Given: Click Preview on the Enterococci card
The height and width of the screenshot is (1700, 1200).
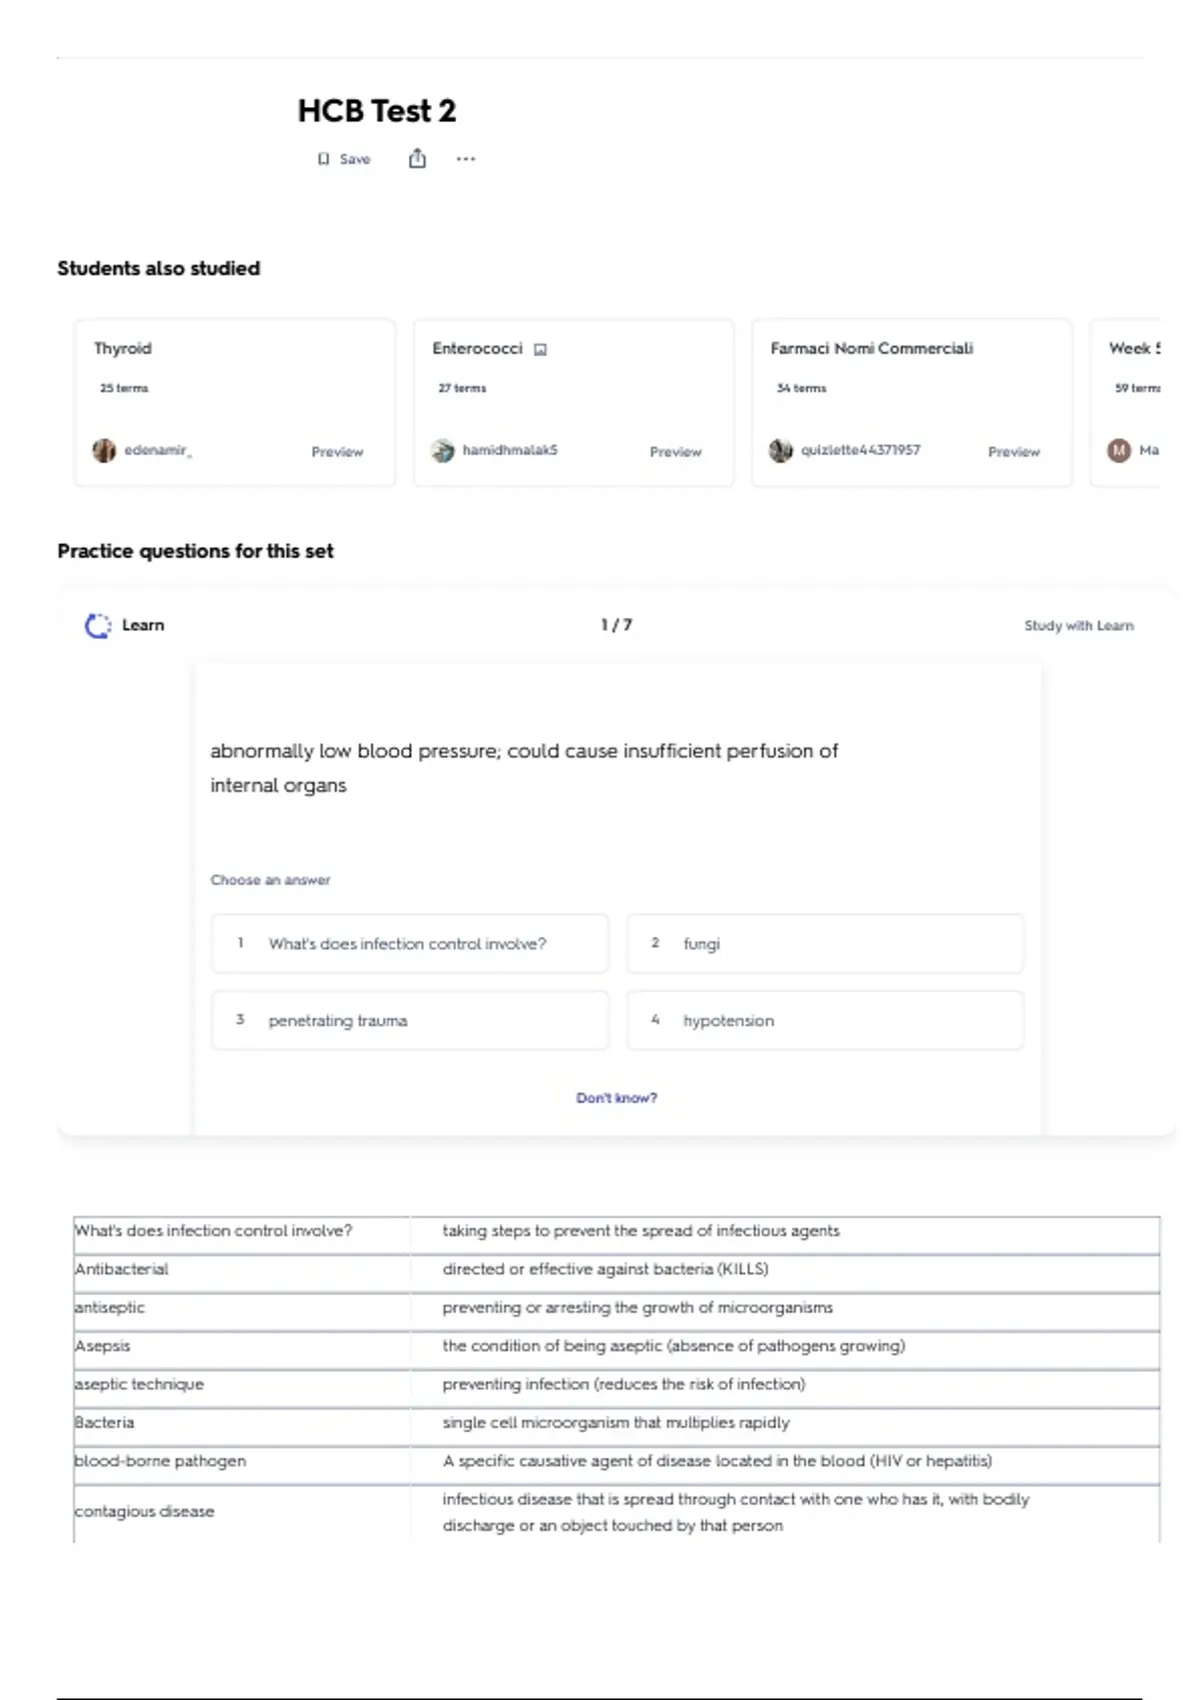Looking at the screenshot, I should (676, 452).
